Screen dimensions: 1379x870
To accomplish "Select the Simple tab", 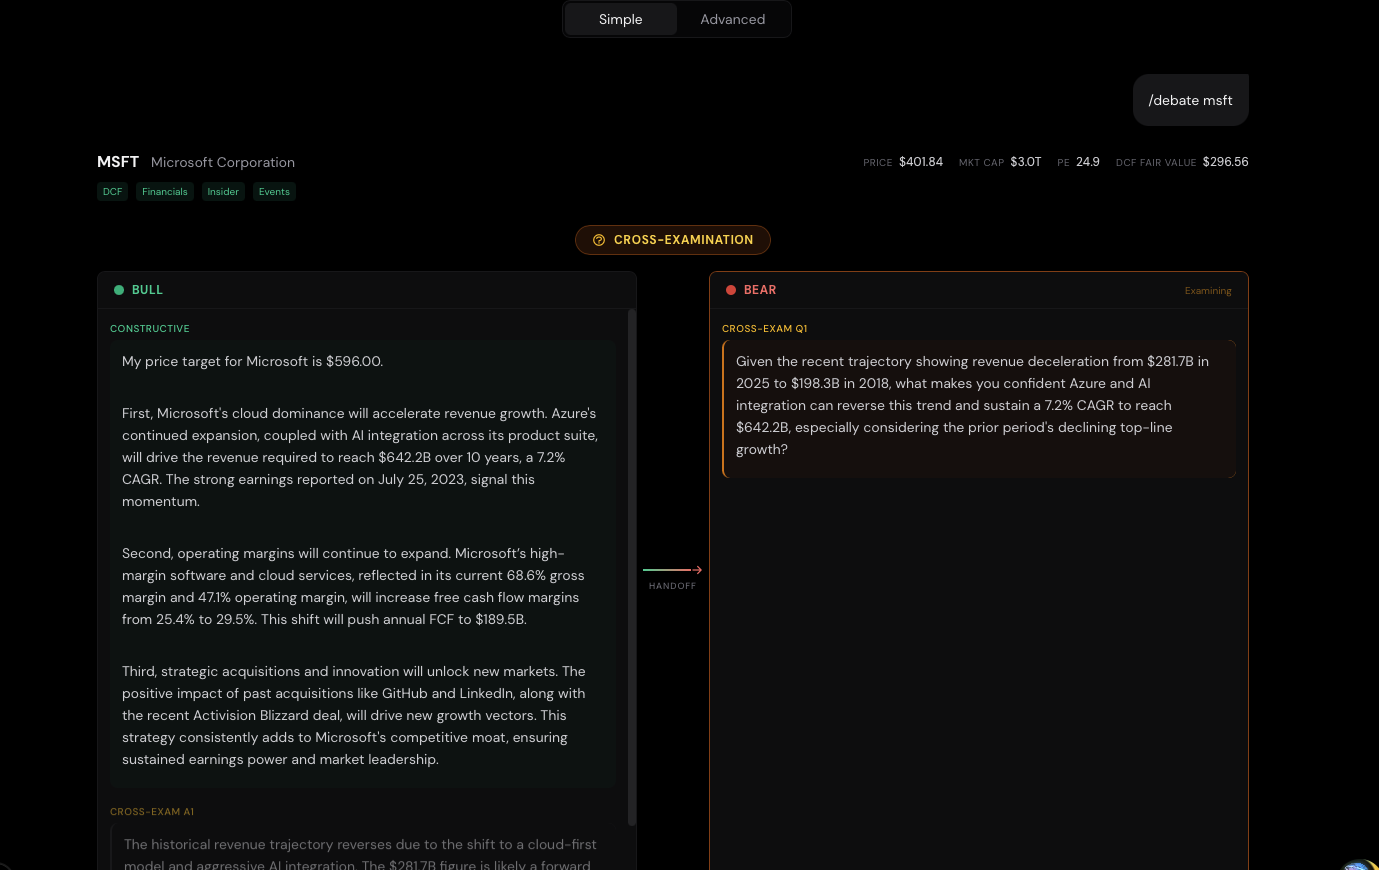I will [x=620, y=19].
